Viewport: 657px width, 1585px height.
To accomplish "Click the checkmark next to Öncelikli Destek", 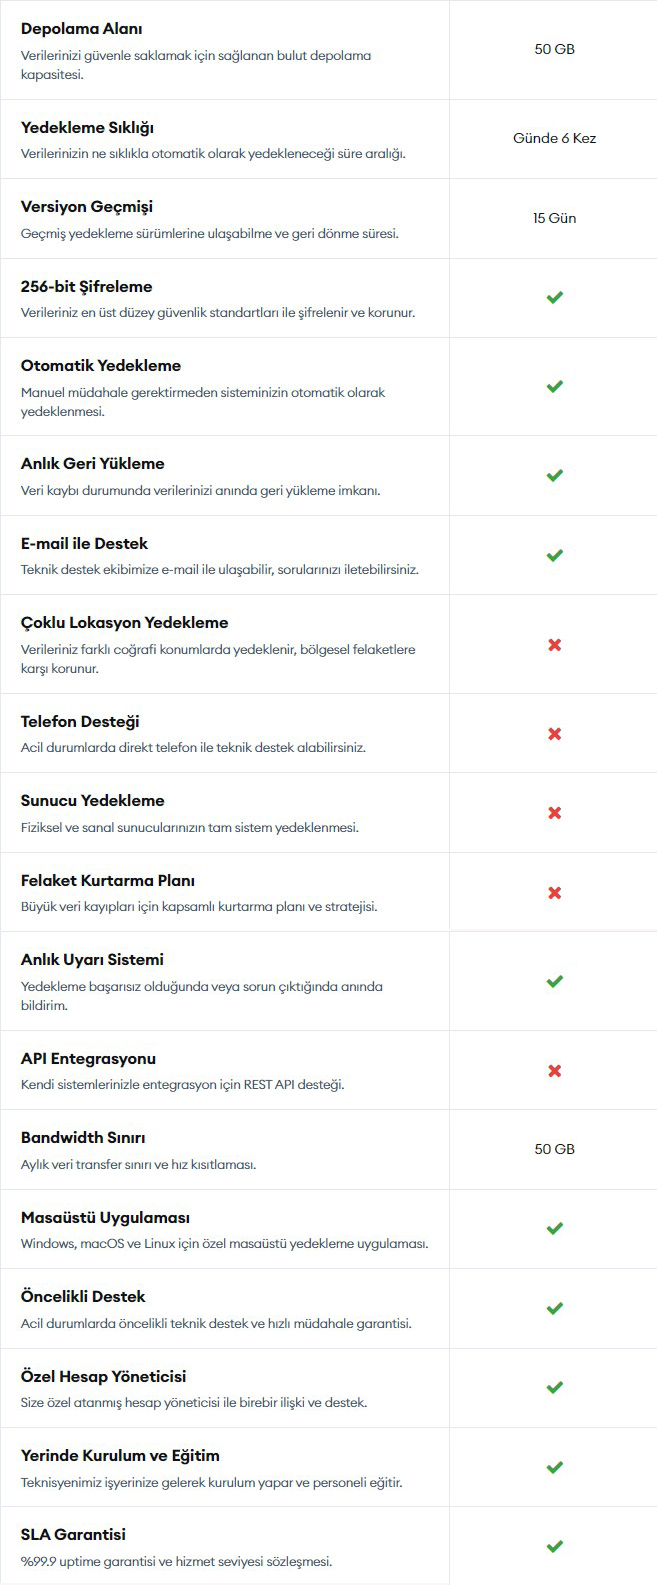I will (555, 1308).
